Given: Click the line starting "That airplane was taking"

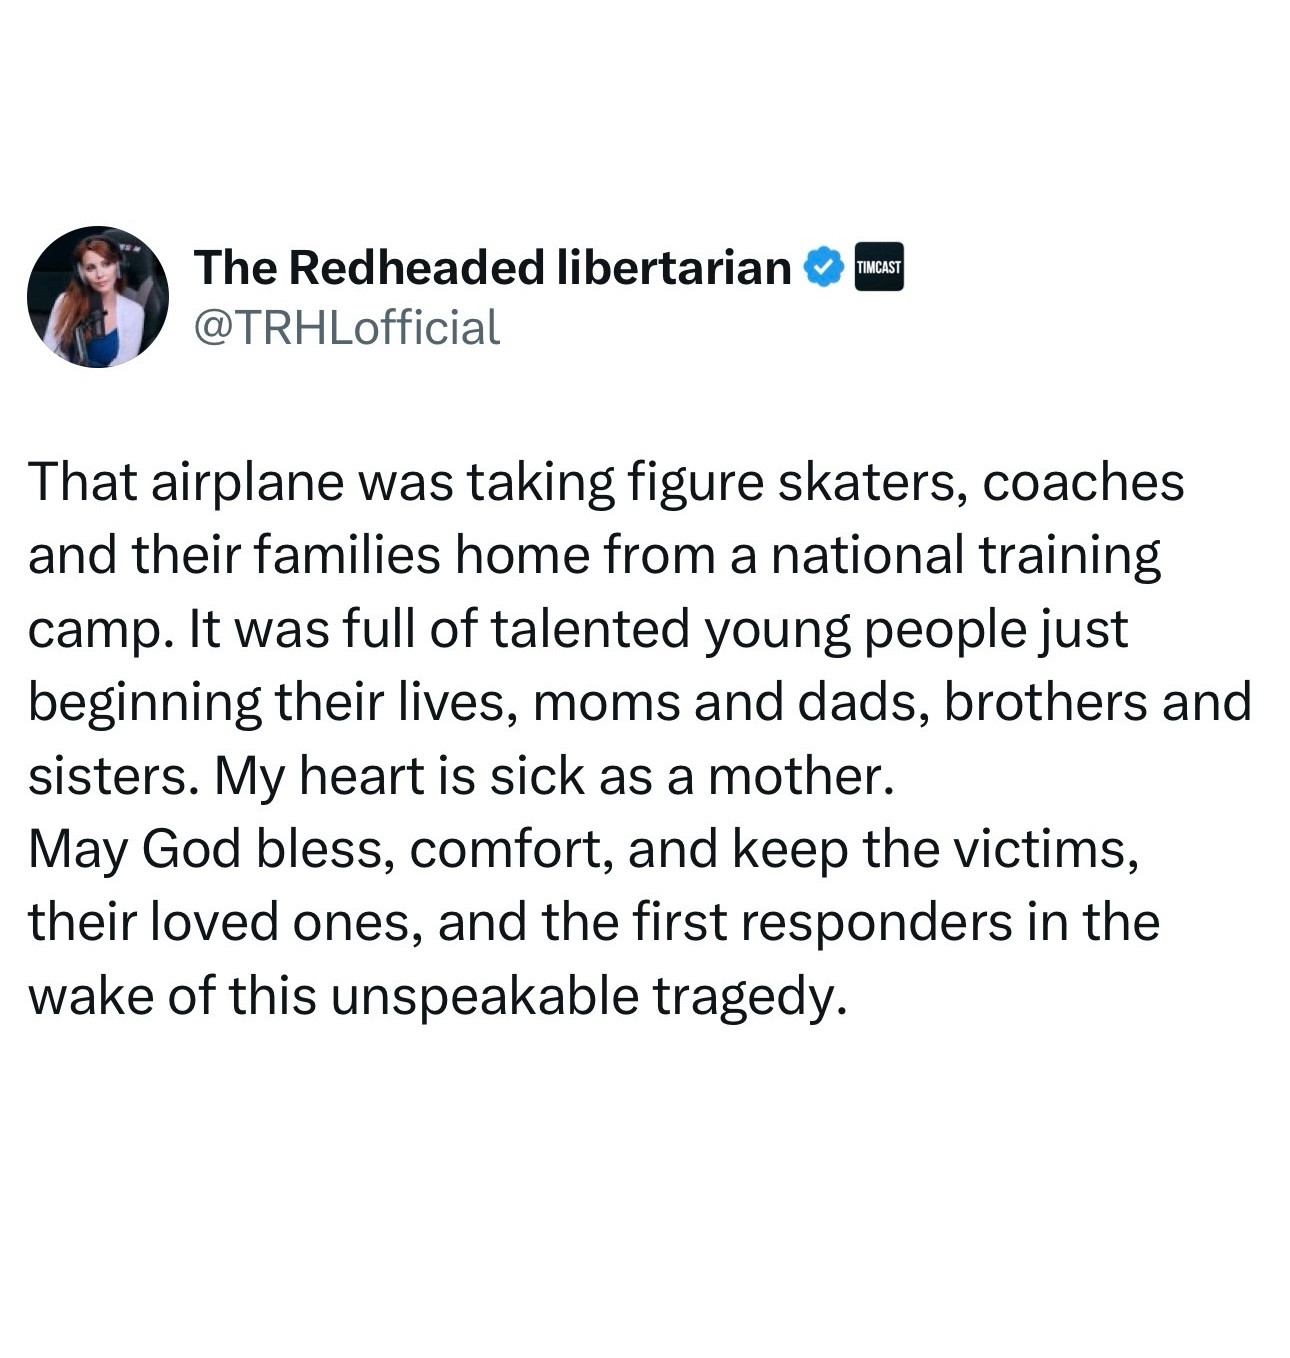Looking at the screenshot, I should [606, 483].
